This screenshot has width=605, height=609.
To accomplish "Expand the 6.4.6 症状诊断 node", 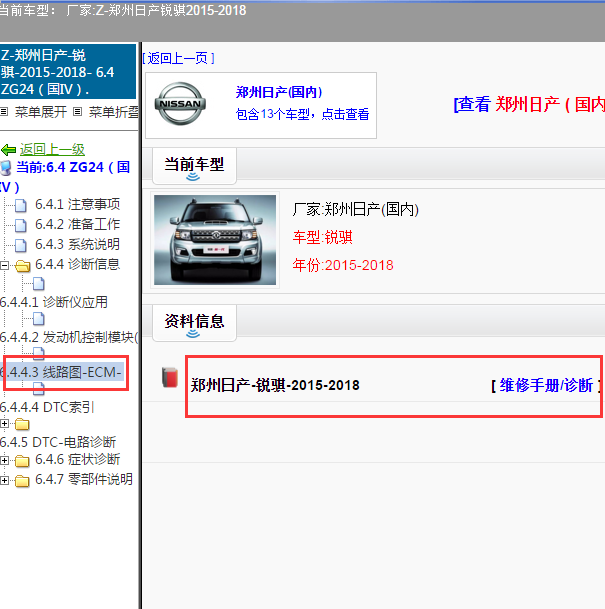I will [x=4, y=461].
